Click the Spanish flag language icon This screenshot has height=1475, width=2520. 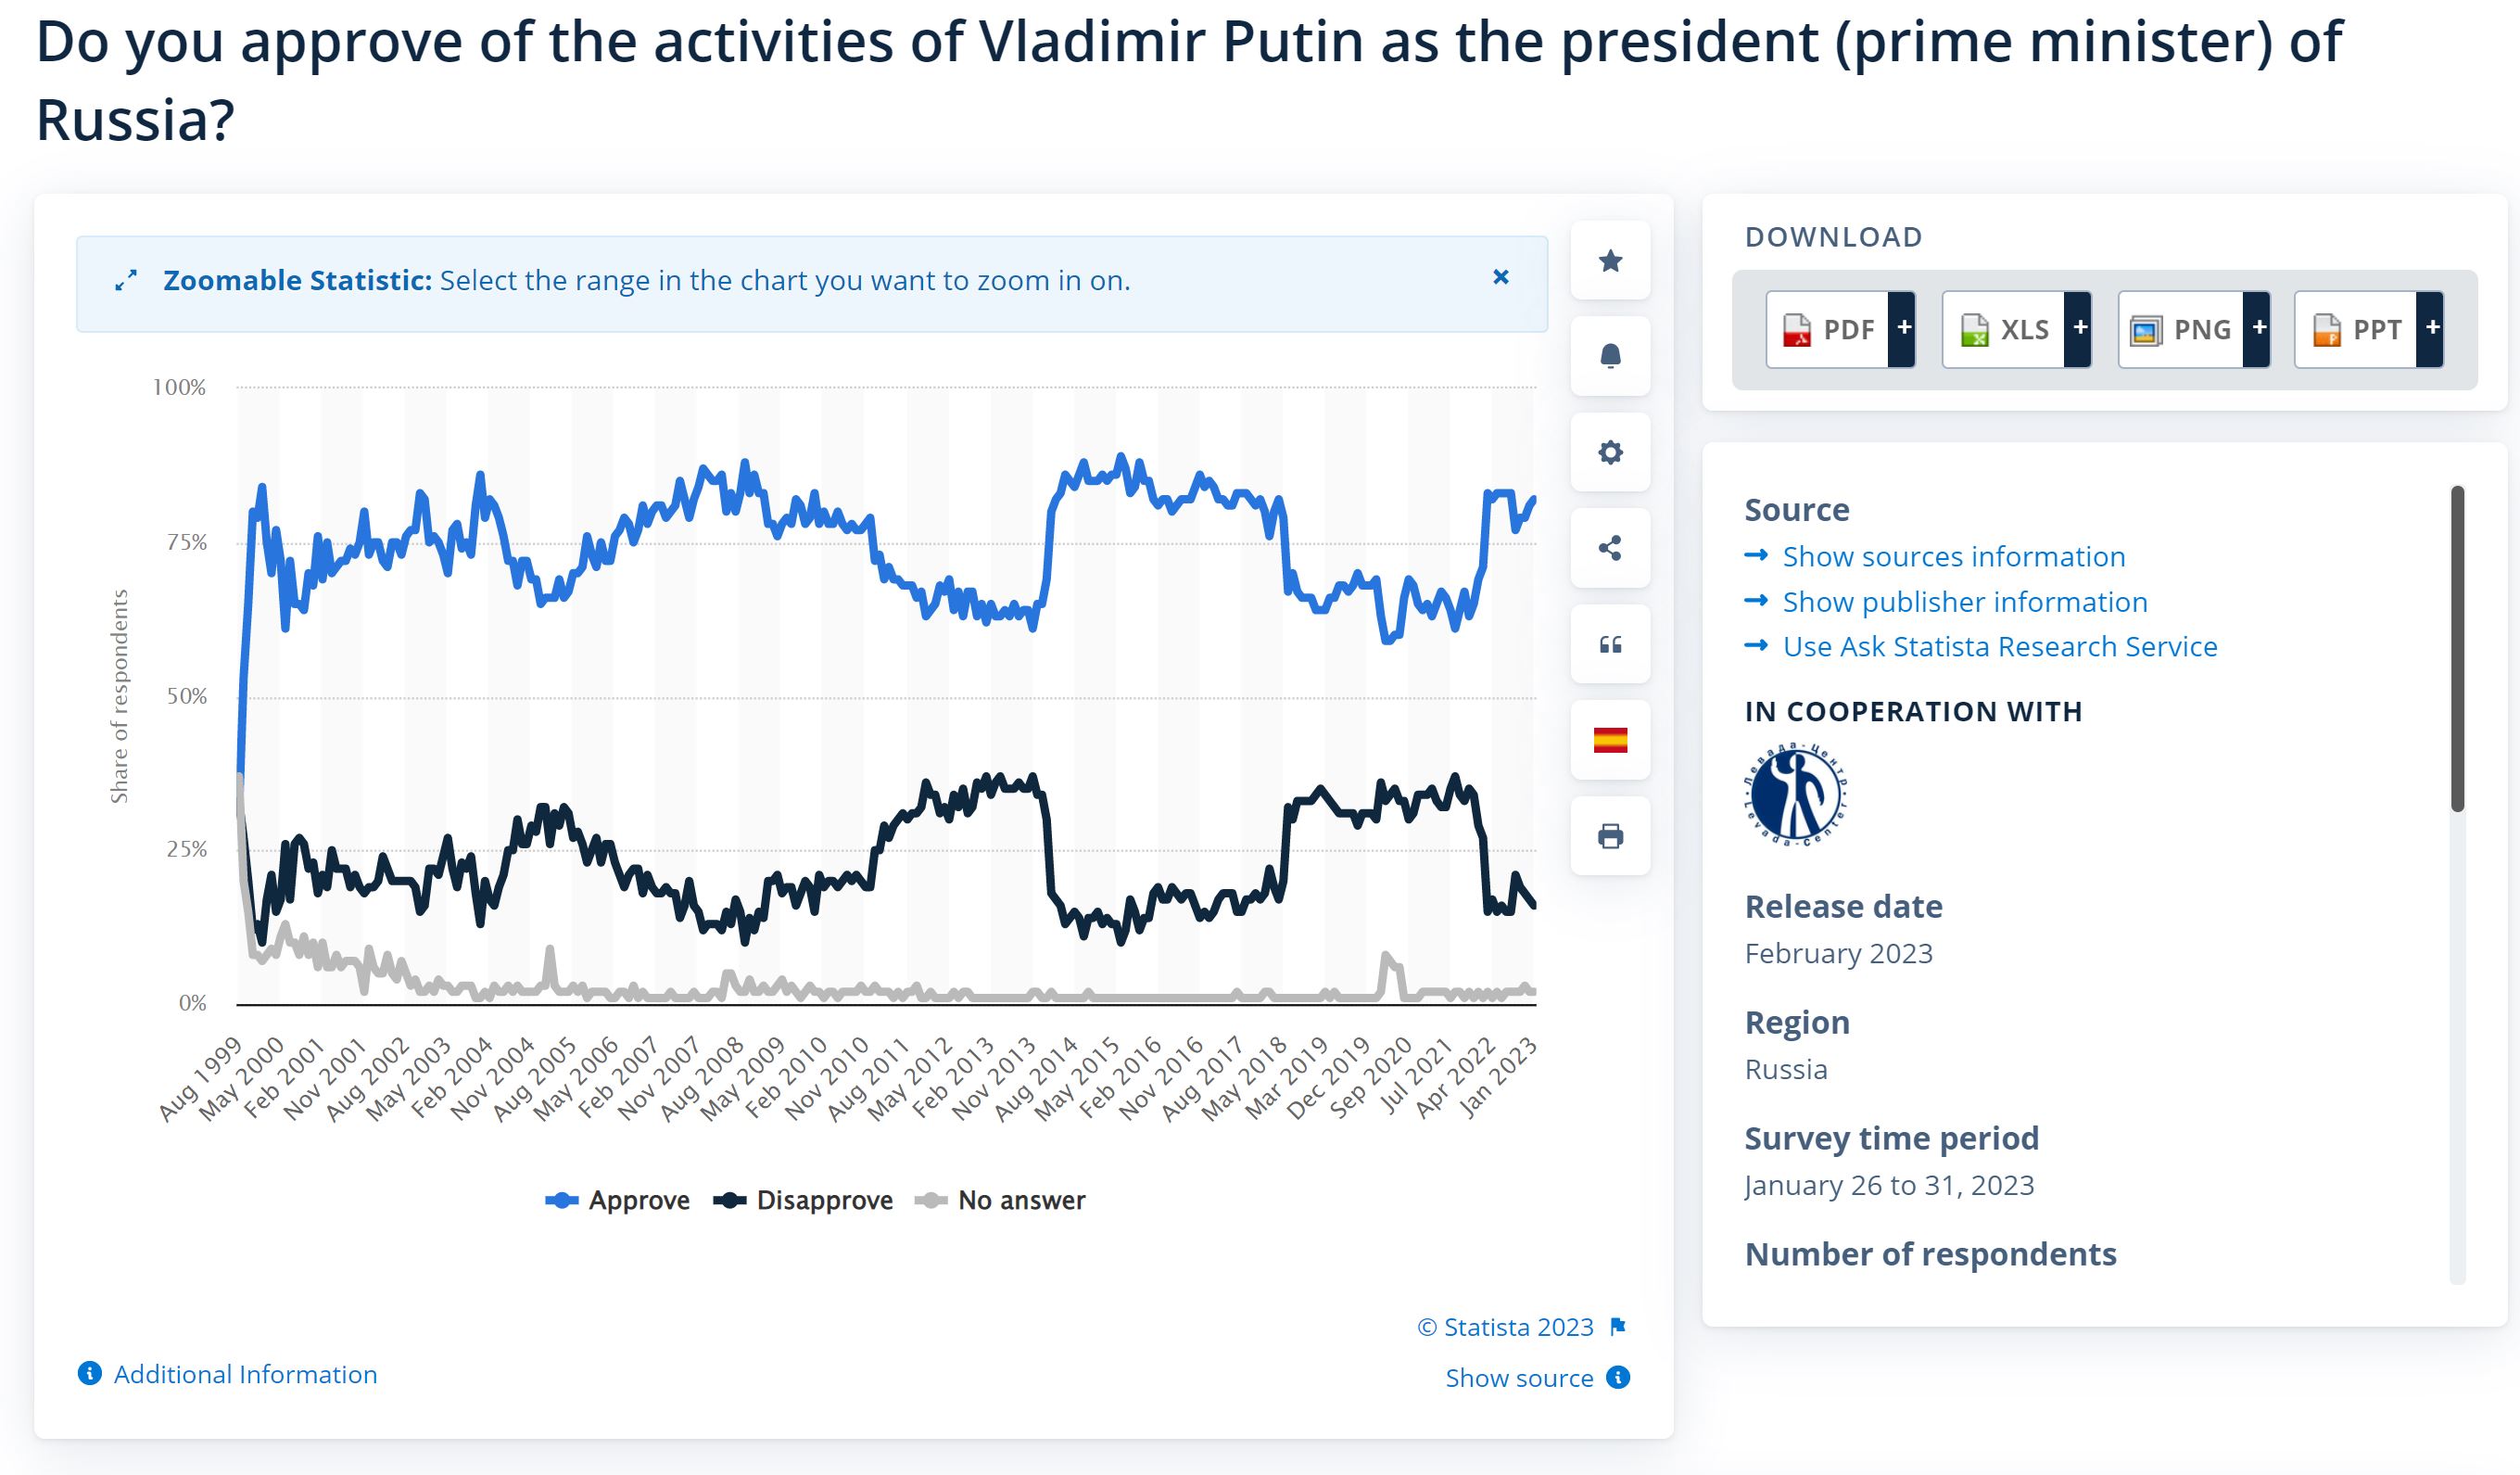click(x=1610, y=740)
